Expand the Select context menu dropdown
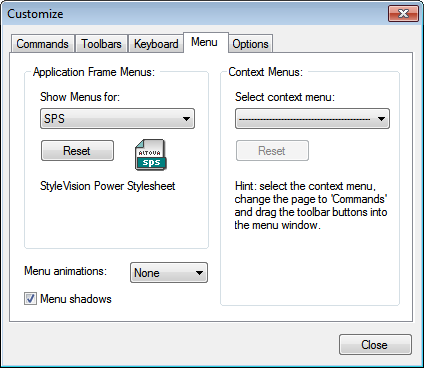 click(x=312, y=119)
